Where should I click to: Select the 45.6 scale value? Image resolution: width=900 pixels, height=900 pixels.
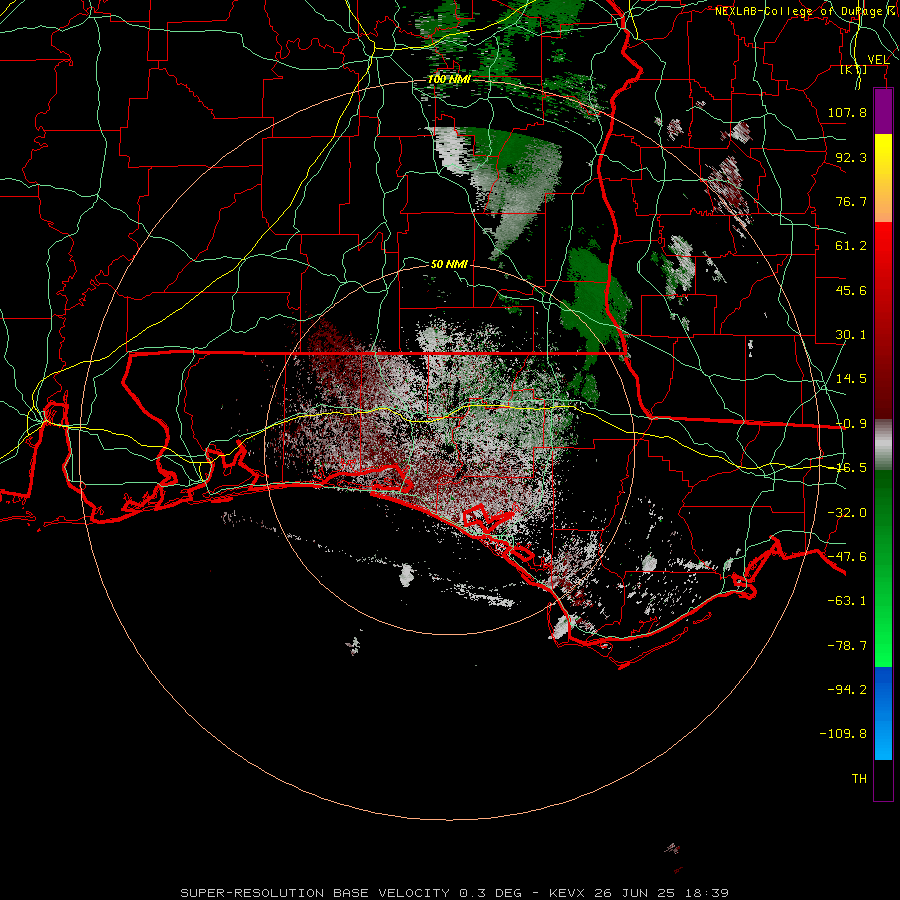(x=851, y=290)
